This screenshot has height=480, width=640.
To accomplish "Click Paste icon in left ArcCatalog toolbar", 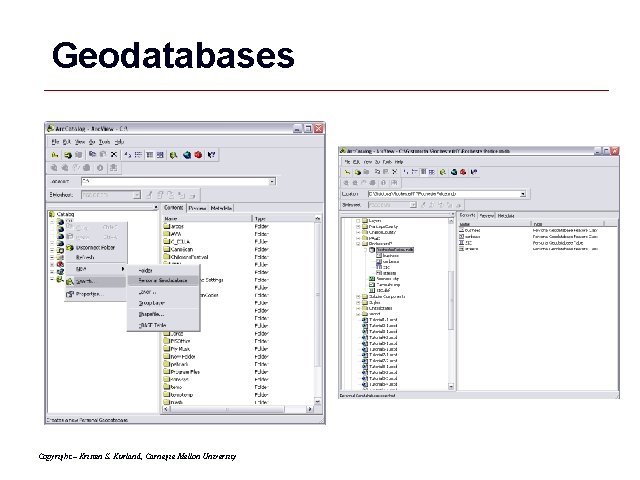I will pos(103,155).
